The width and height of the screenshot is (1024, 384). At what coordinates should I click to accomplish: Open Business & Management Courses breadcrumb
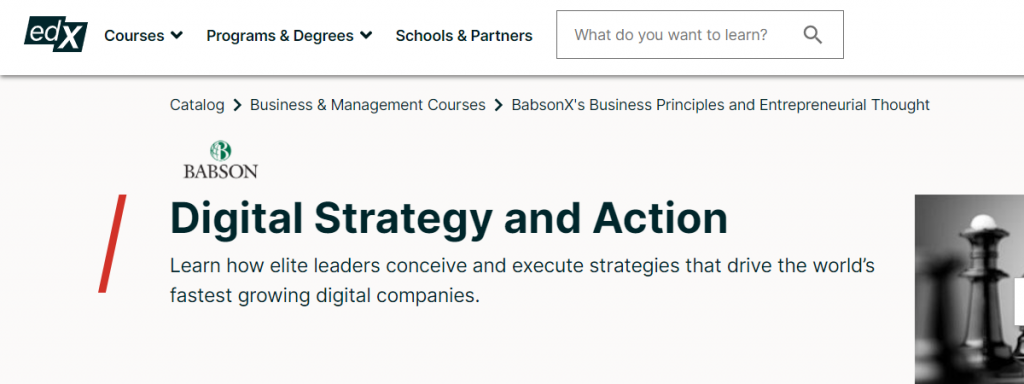[x=368, y=104]
